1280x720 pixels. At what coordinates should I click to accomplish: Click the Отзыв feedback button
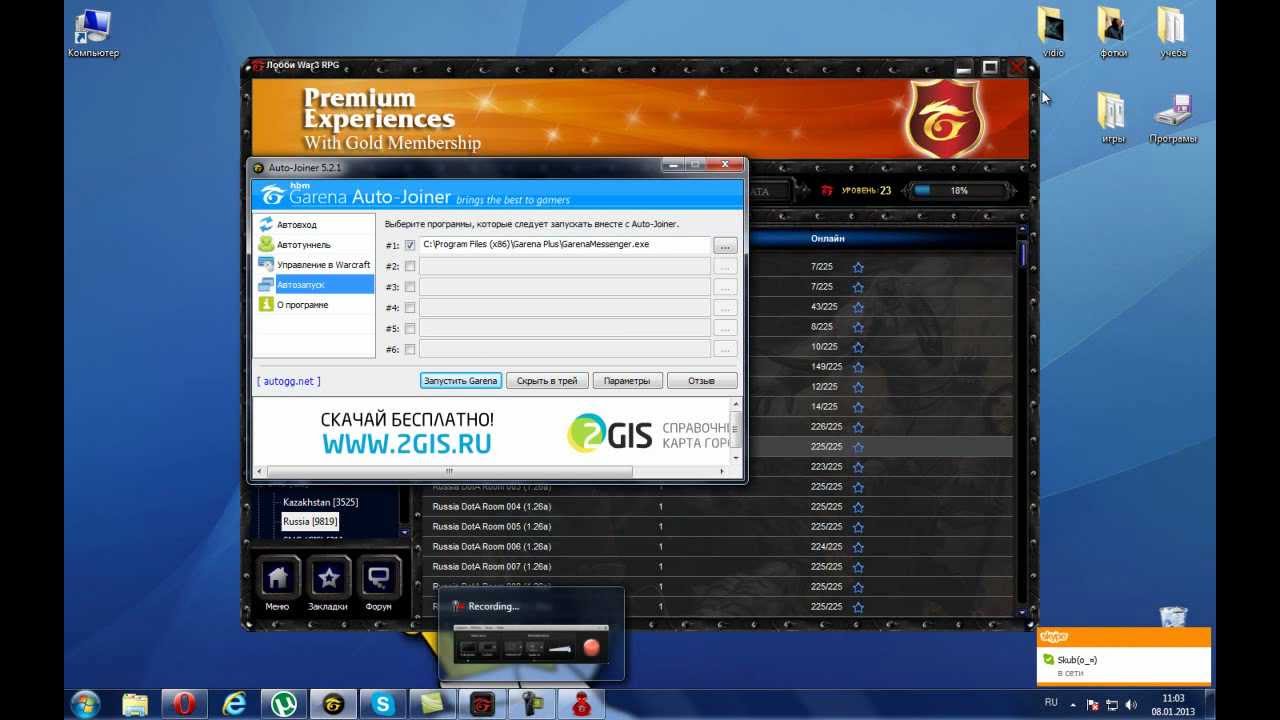702,381
